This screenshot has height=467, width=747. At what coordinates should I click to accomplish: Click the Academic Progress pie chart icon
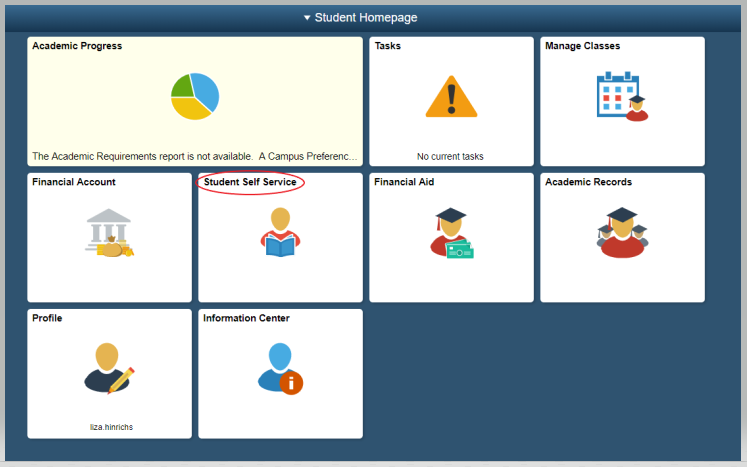pyautogui.click(x=195, y=96)
